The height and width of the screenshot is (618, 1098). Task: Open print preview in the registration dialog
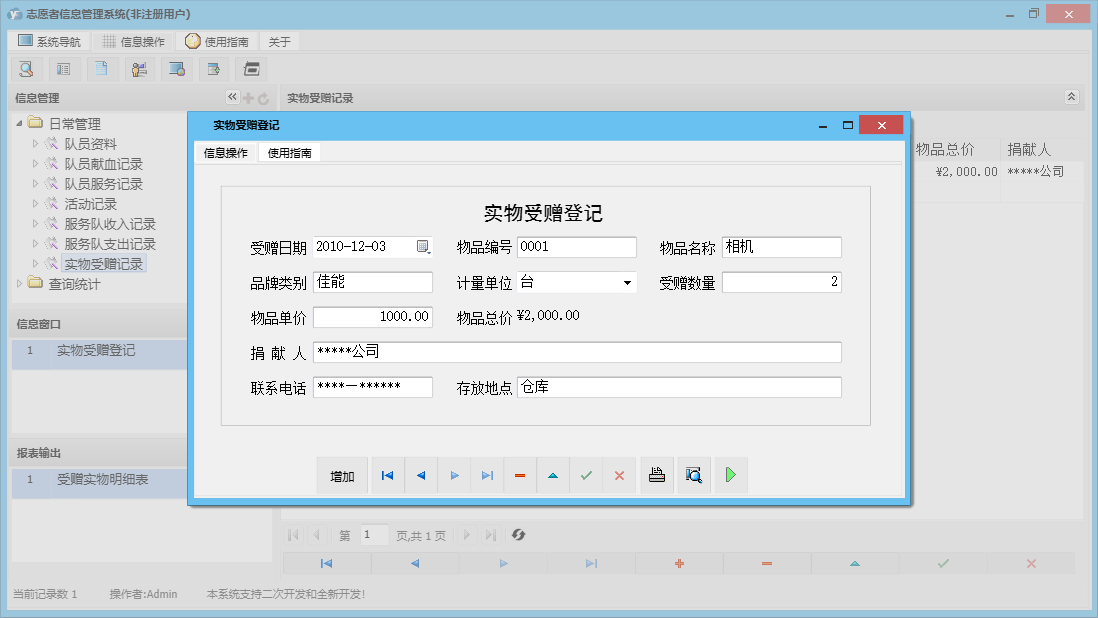pyautogui.click(x=694, y=475)
